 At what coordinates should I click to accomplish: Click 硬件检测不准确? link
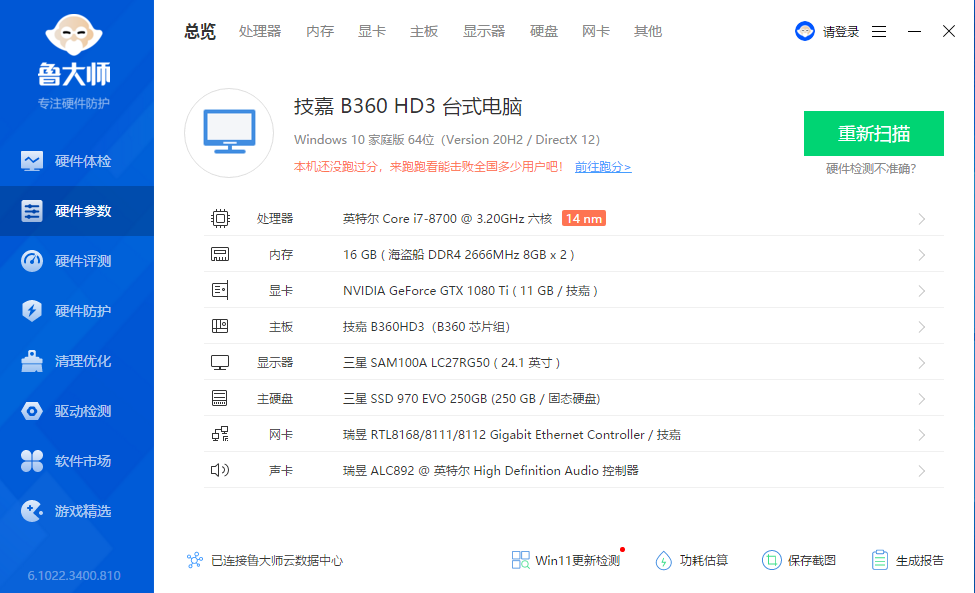(871, 168)
